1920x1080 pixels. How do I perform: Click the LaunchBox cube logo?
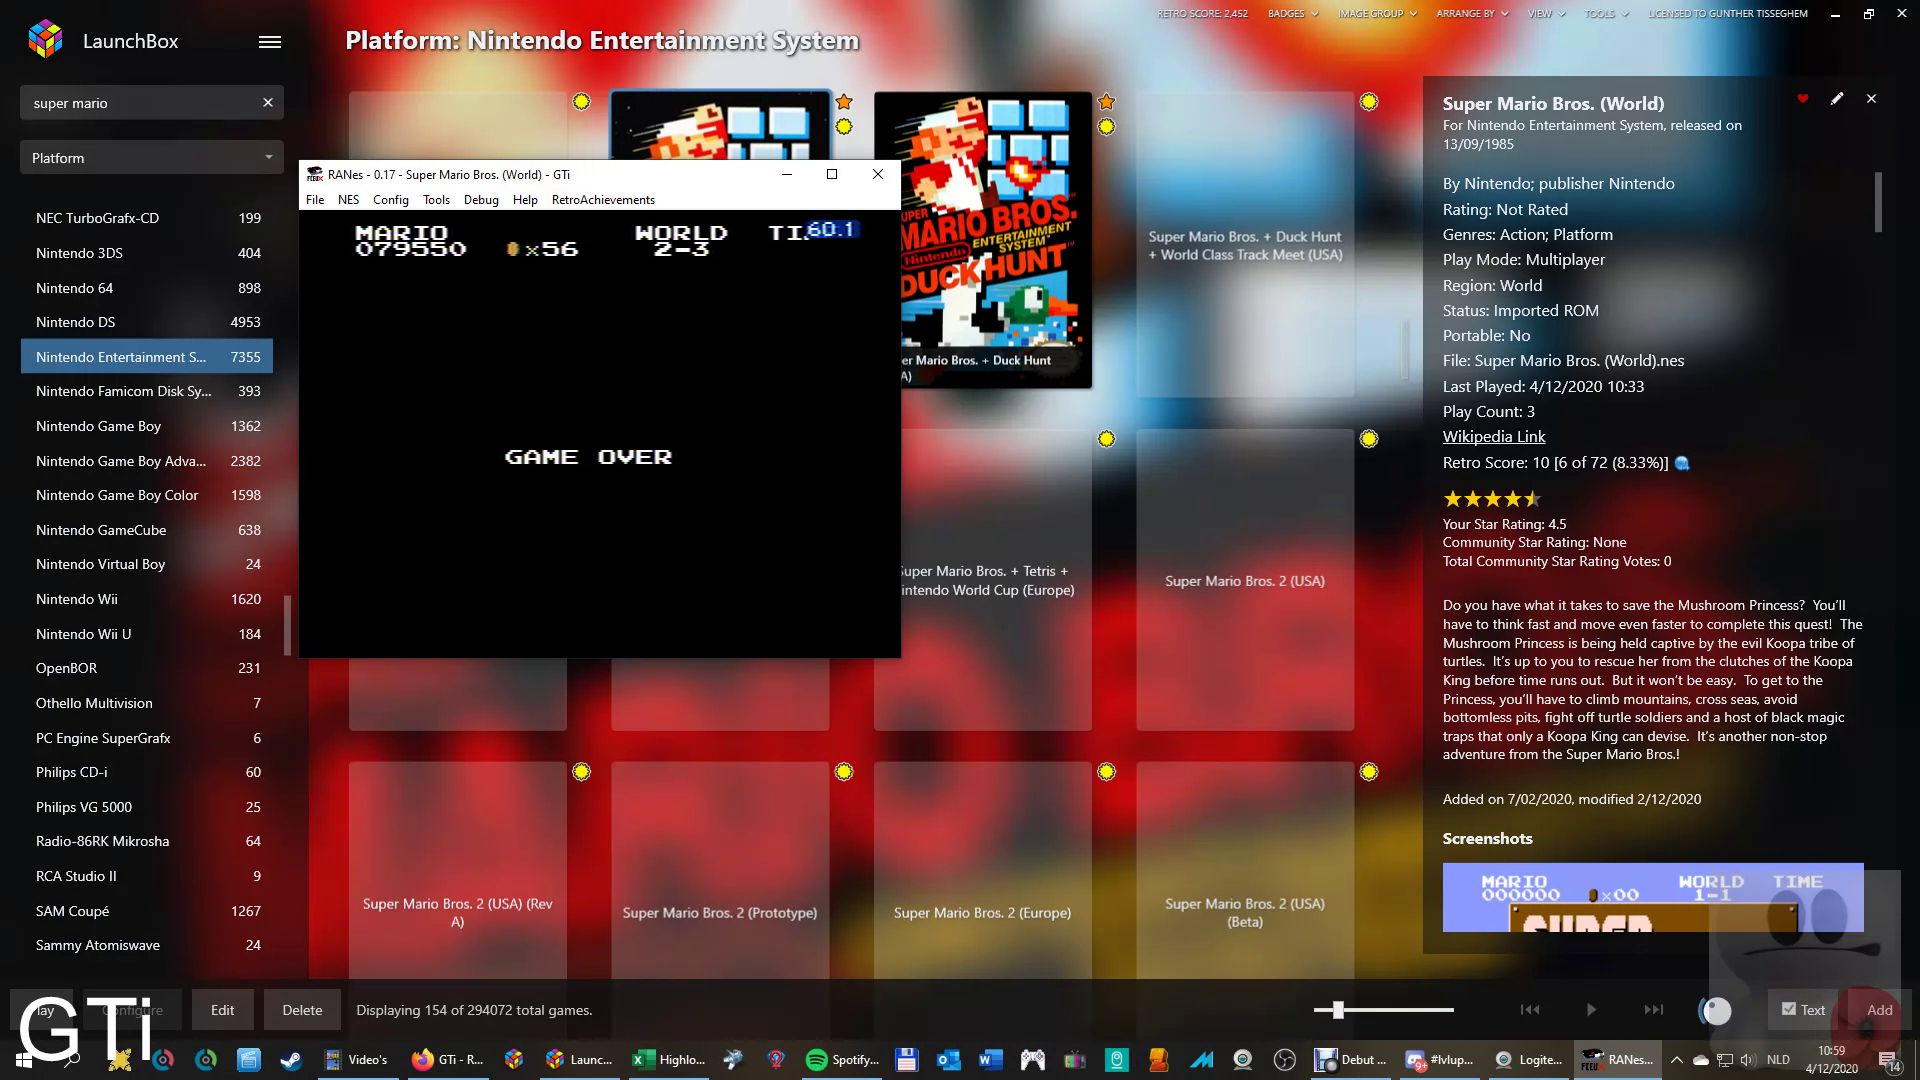[x=45, y=40]
